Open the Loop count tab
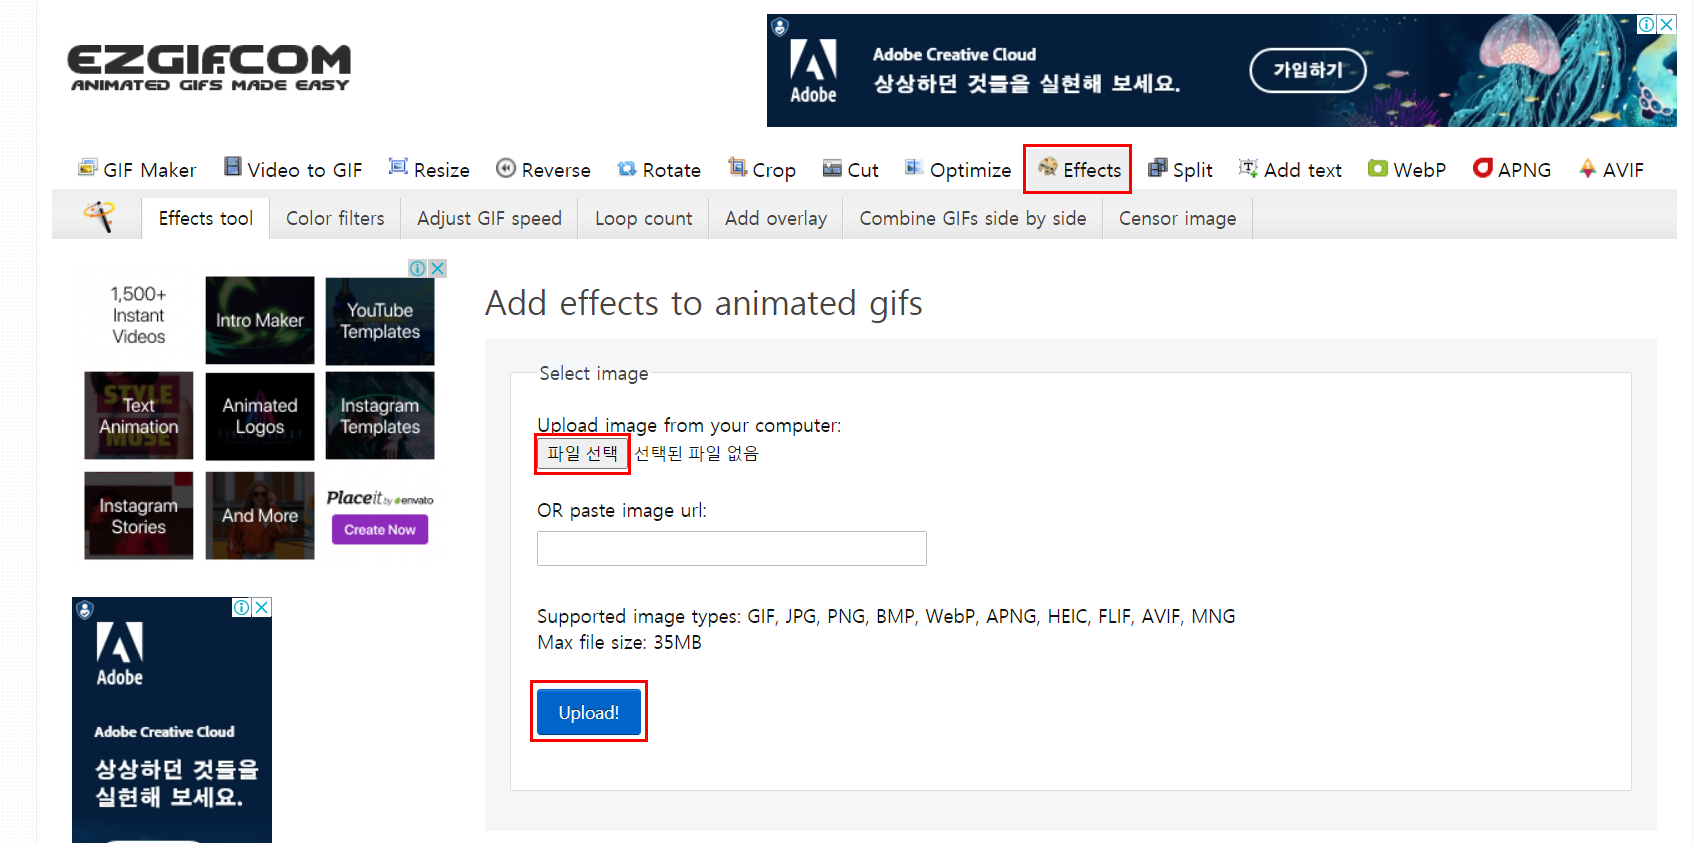1694x843 pixels. pyautogui.click(x=643, y=218)
